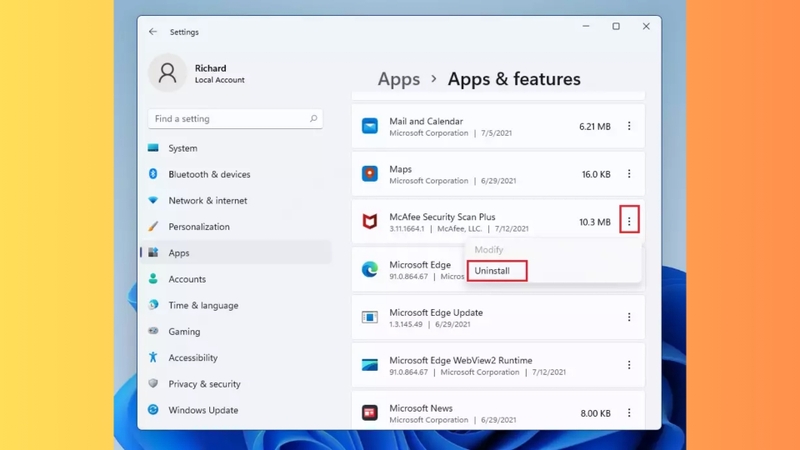Screen dimensions: 800x450
Task: Select the Apps category in sidebar
Action: tap(236, 253)
